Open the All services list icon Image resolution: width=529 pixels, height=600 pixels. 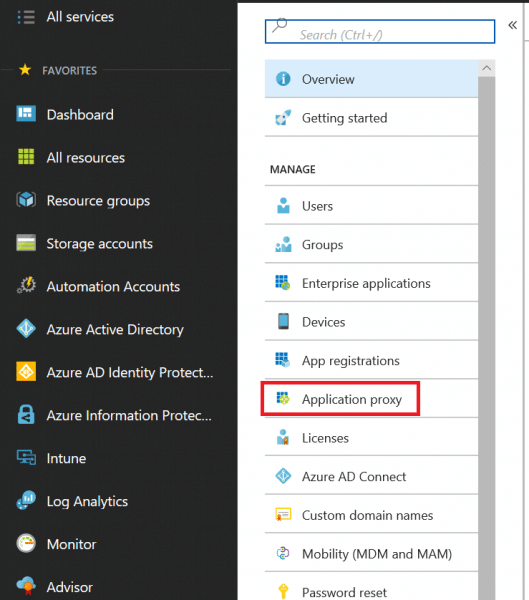[x=26, y=17]
